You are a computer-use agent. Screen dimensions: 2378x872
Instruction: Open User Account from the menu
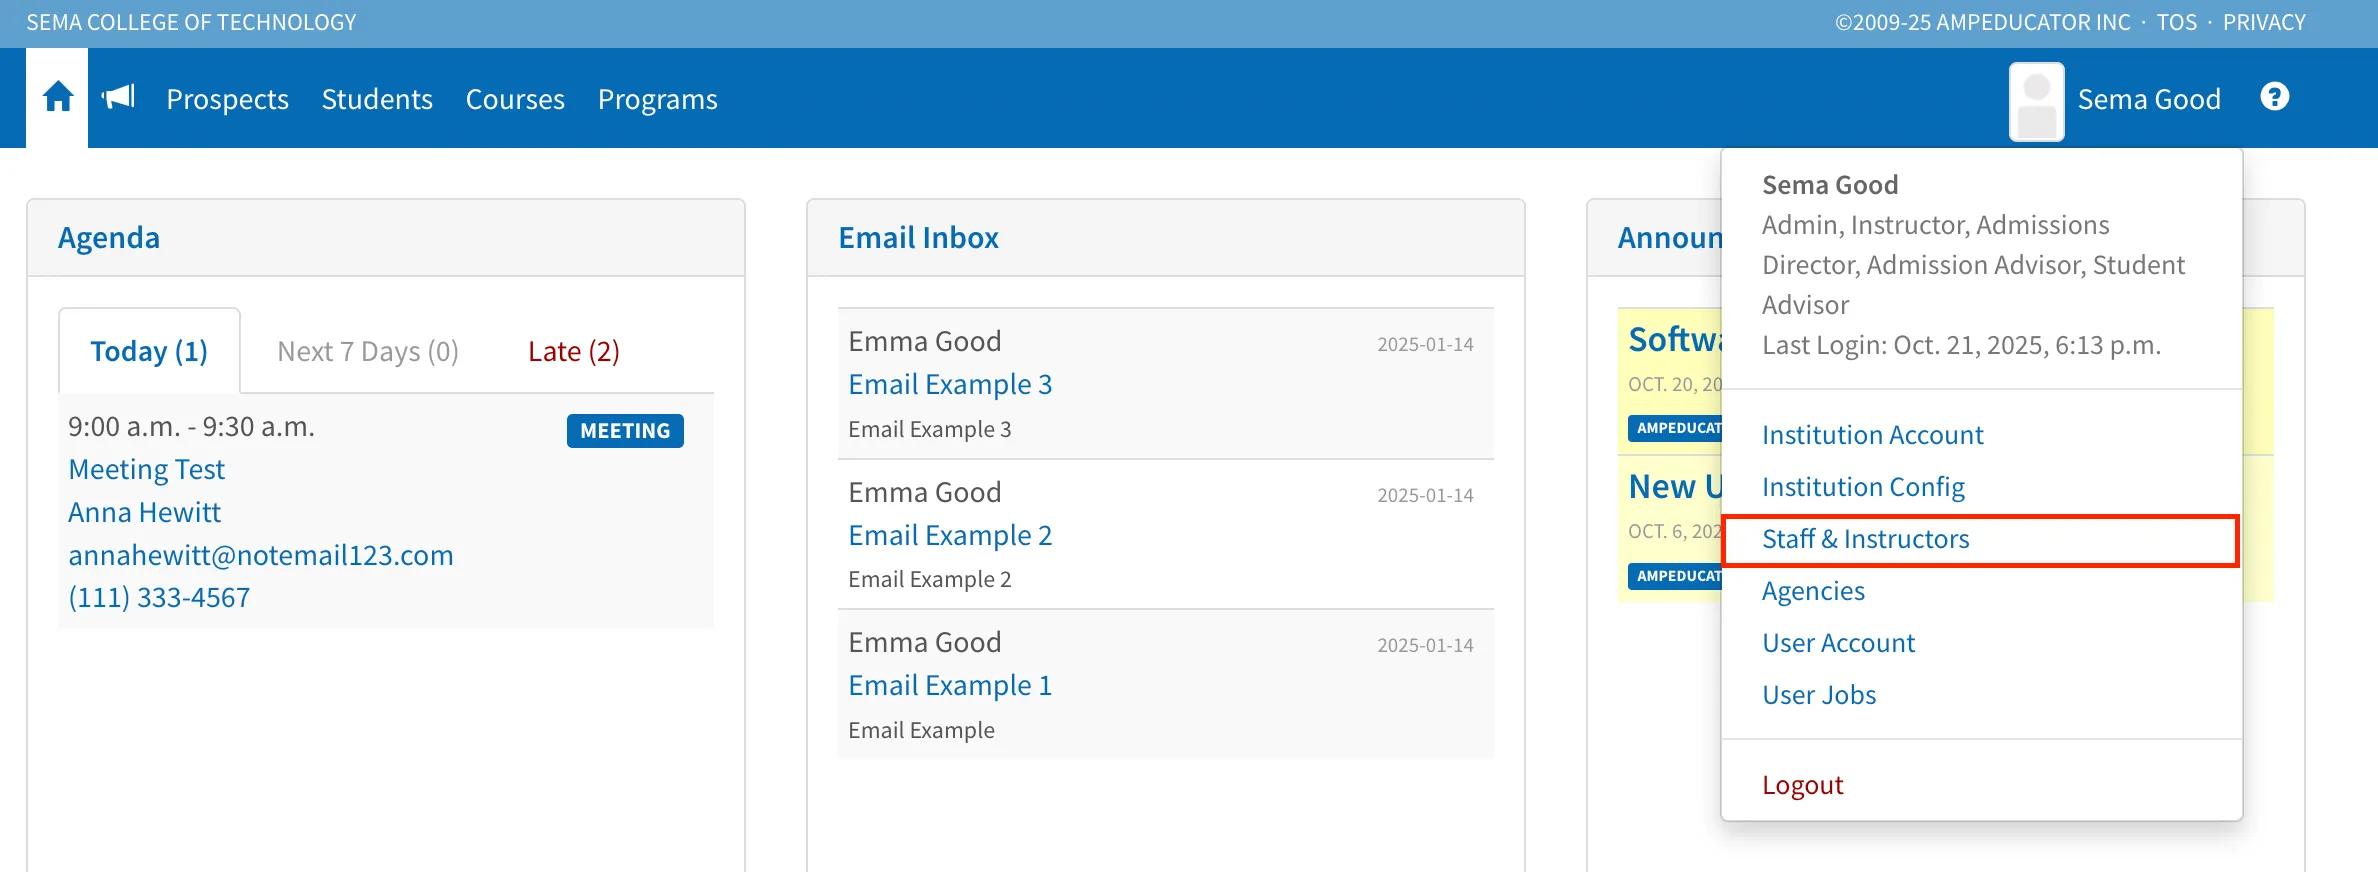tap(1838, 643)
